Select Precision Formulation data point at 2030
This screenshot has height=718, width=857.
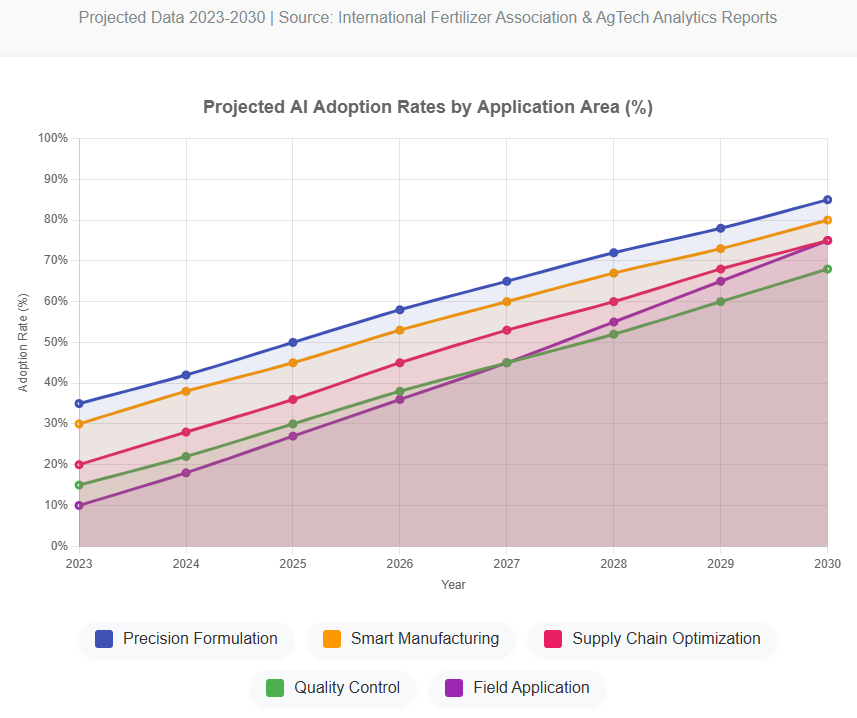[827, 200]
